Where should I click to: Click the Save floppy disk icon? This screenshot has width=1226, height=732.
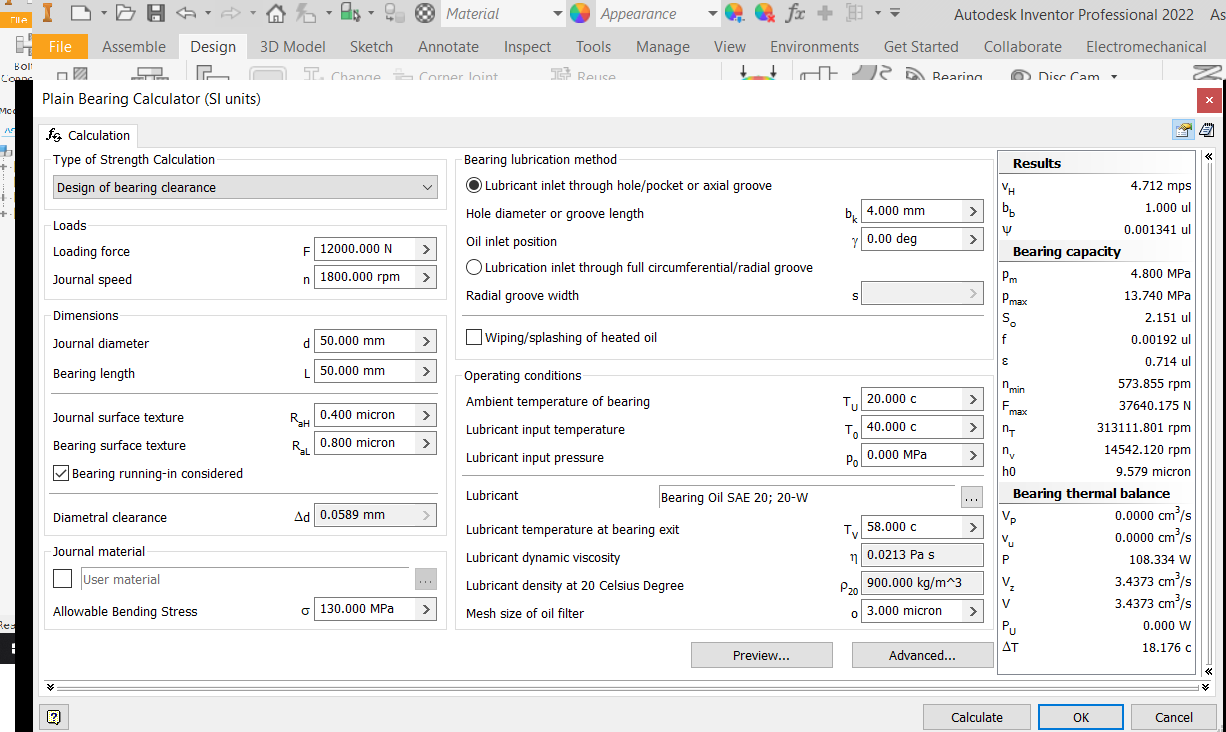pos(155,13)
